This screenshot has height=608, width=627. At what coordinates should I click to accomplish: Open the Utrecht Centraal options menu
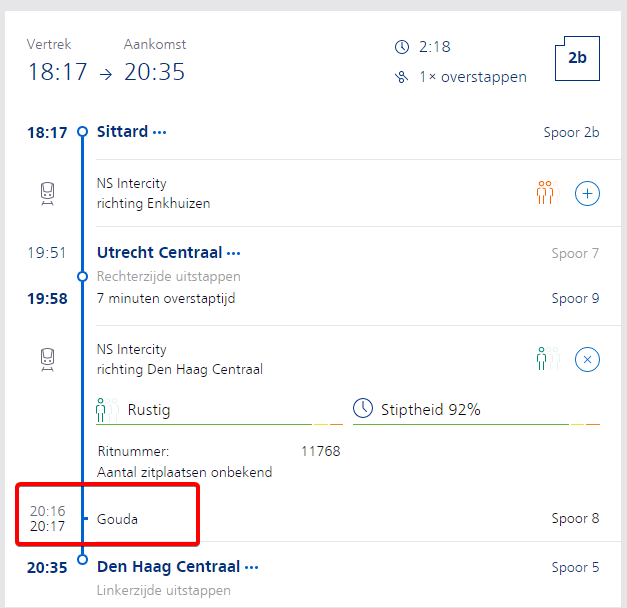[x=234, y=253]
